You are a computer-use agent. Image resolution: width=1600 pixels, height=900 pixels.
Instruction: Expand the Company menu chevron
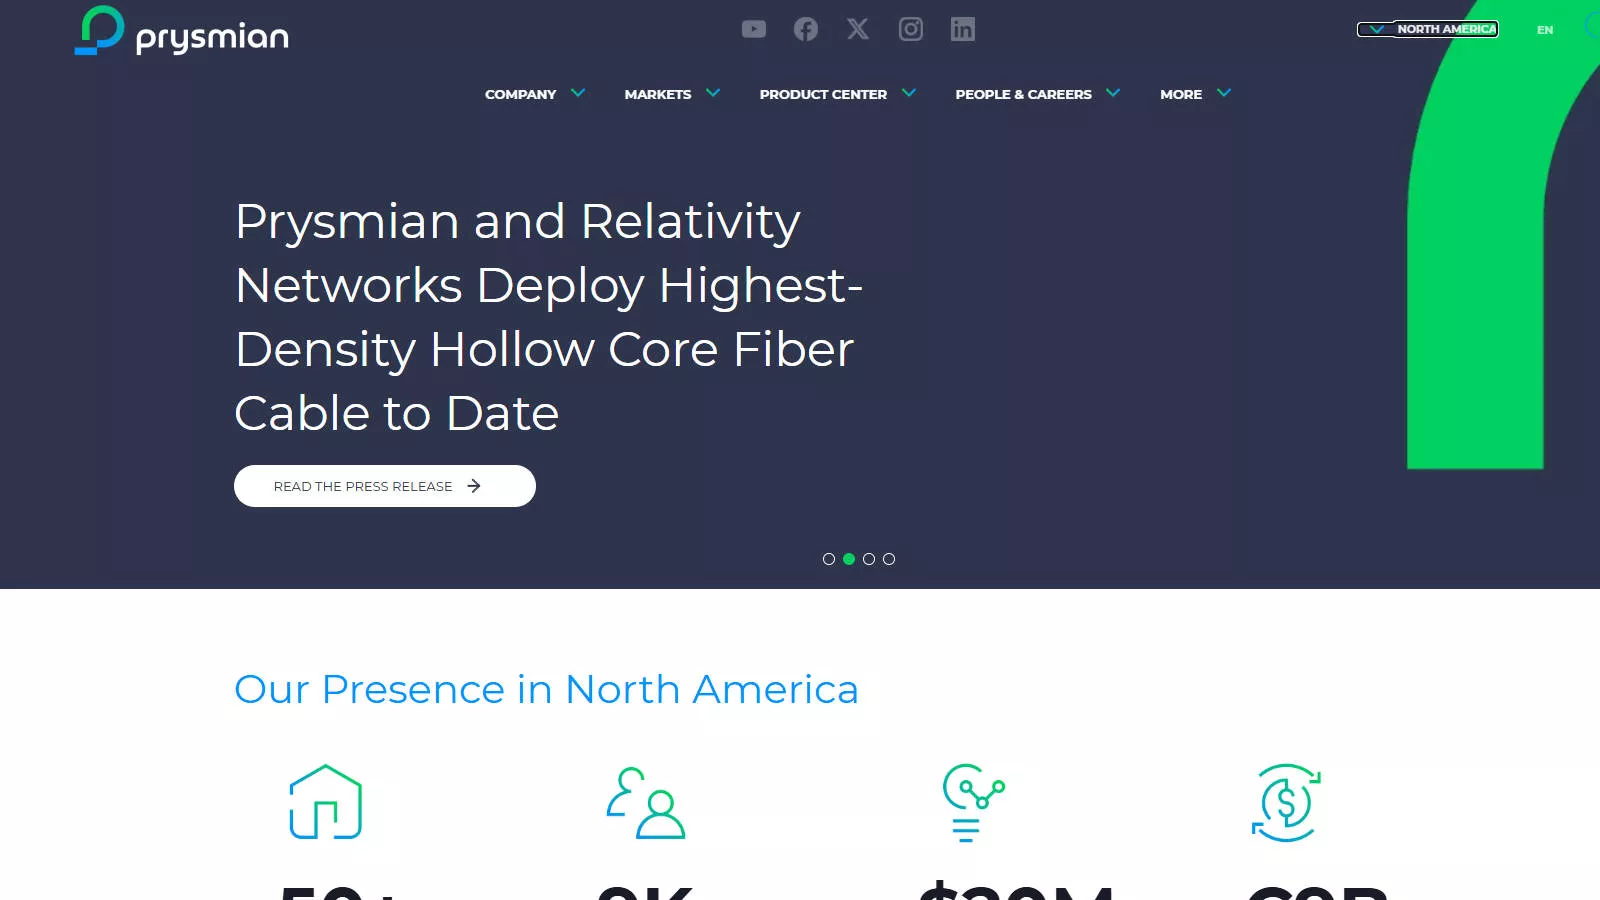point(578,93)
